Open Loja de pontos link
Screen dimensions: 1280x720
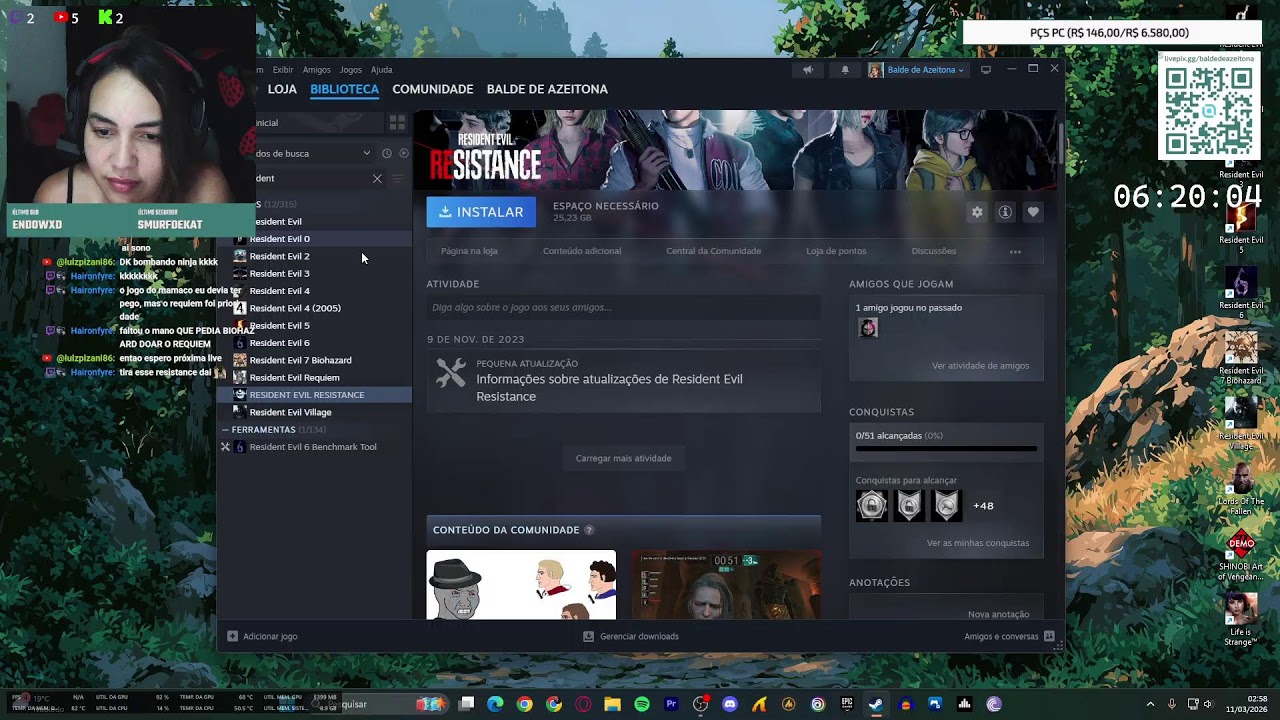(x=836, y=251)
